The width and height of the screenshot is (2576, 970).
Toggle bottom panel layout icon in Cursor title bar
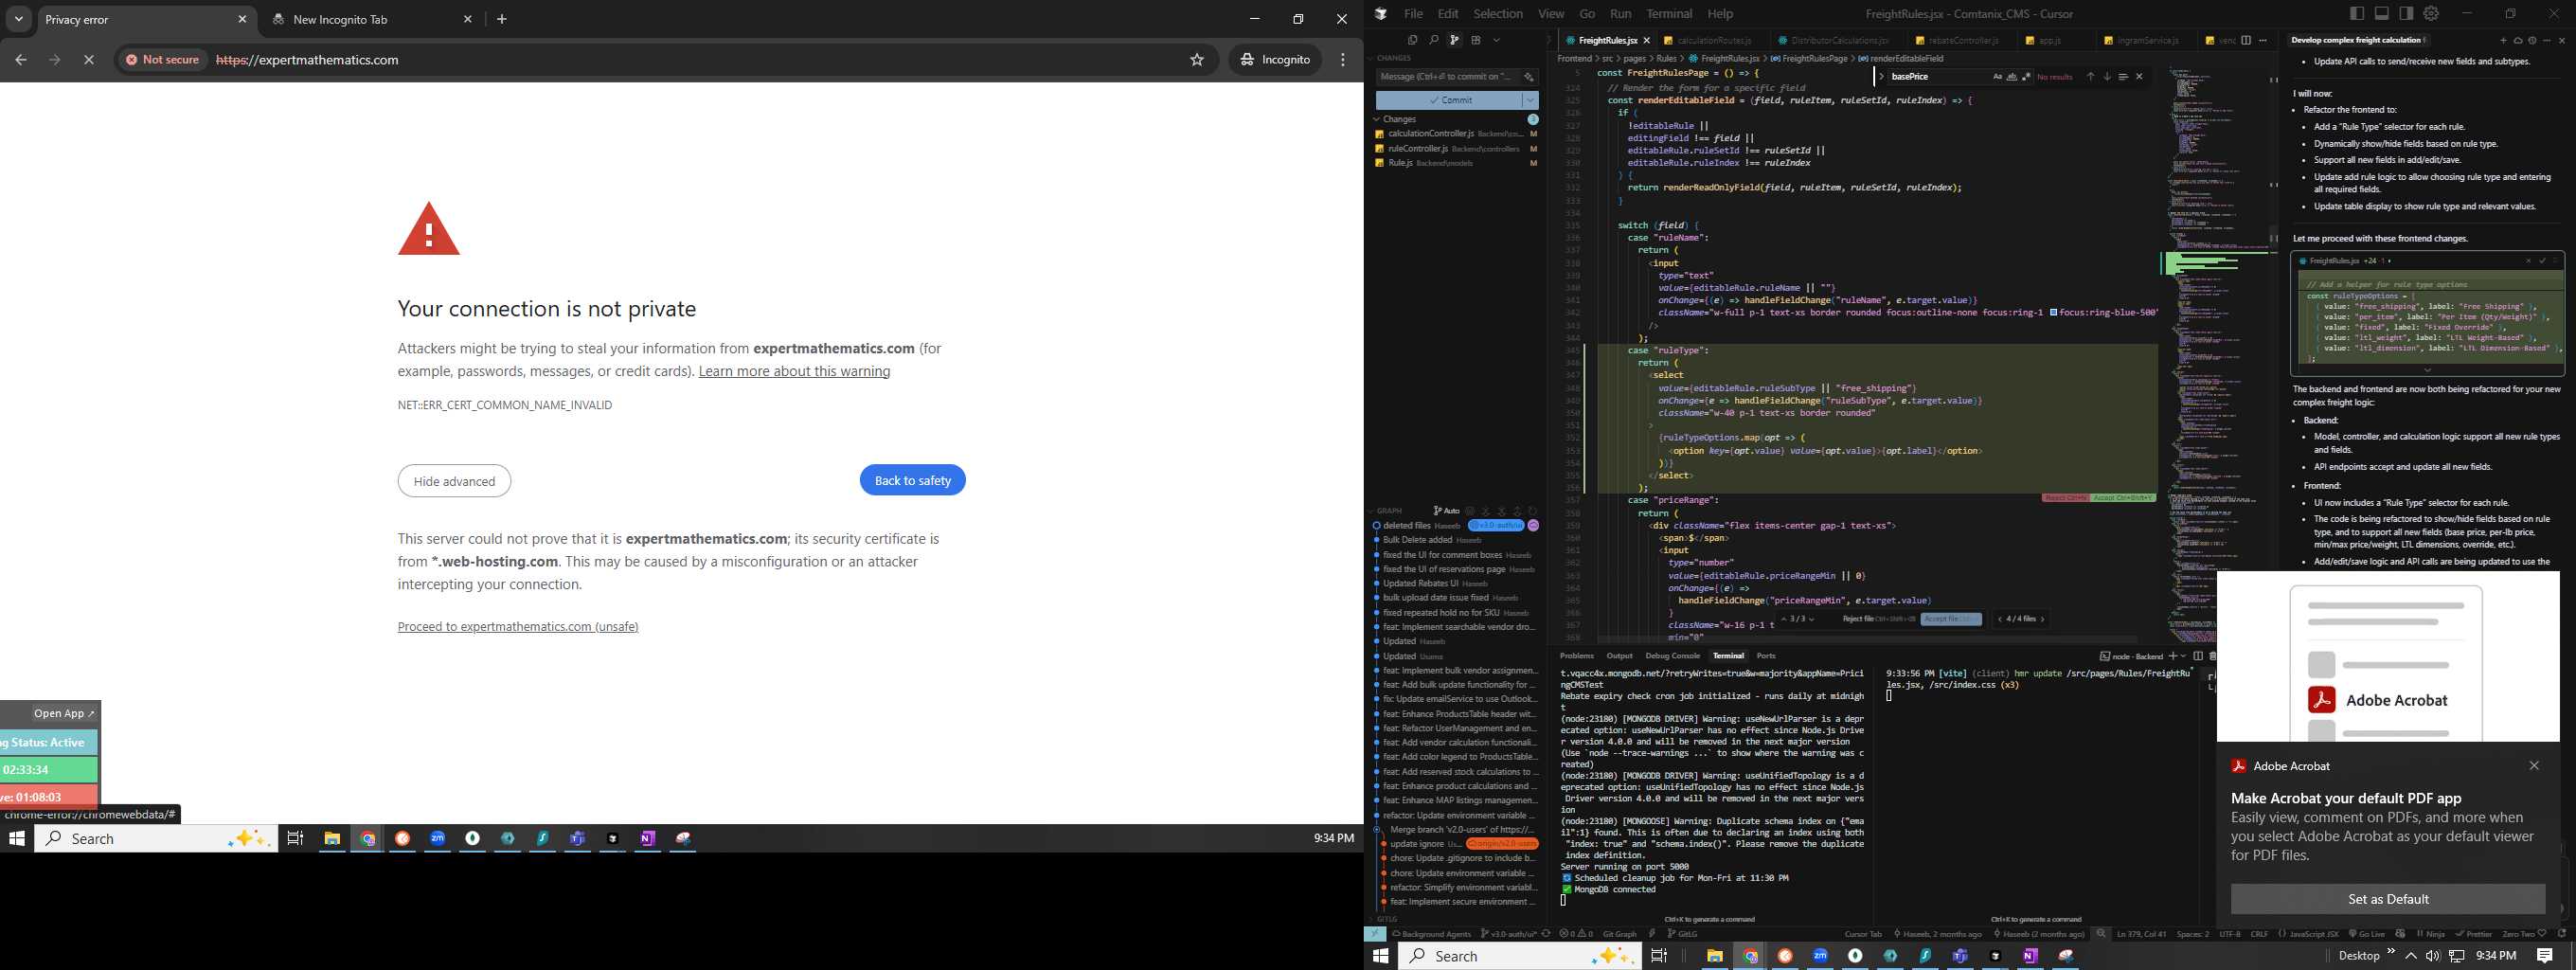coord(2382,13)
